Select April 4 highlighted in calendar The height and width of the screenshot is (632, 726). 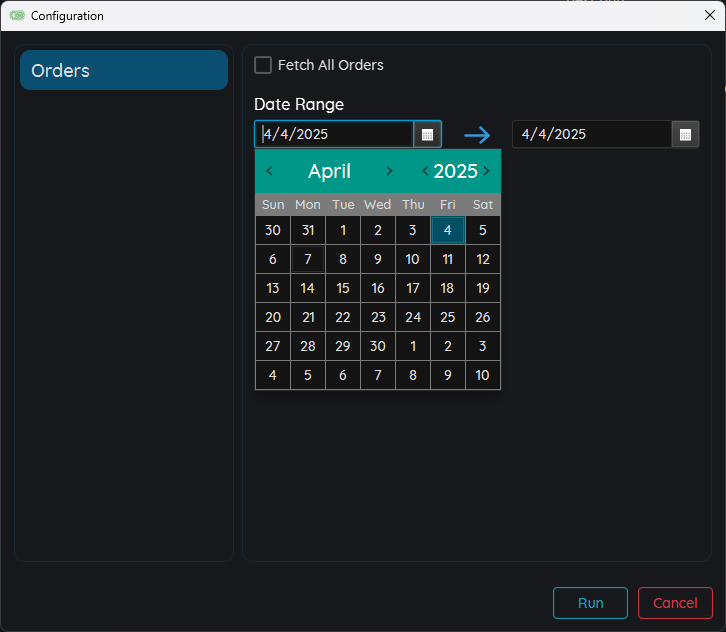pos(448,230)
